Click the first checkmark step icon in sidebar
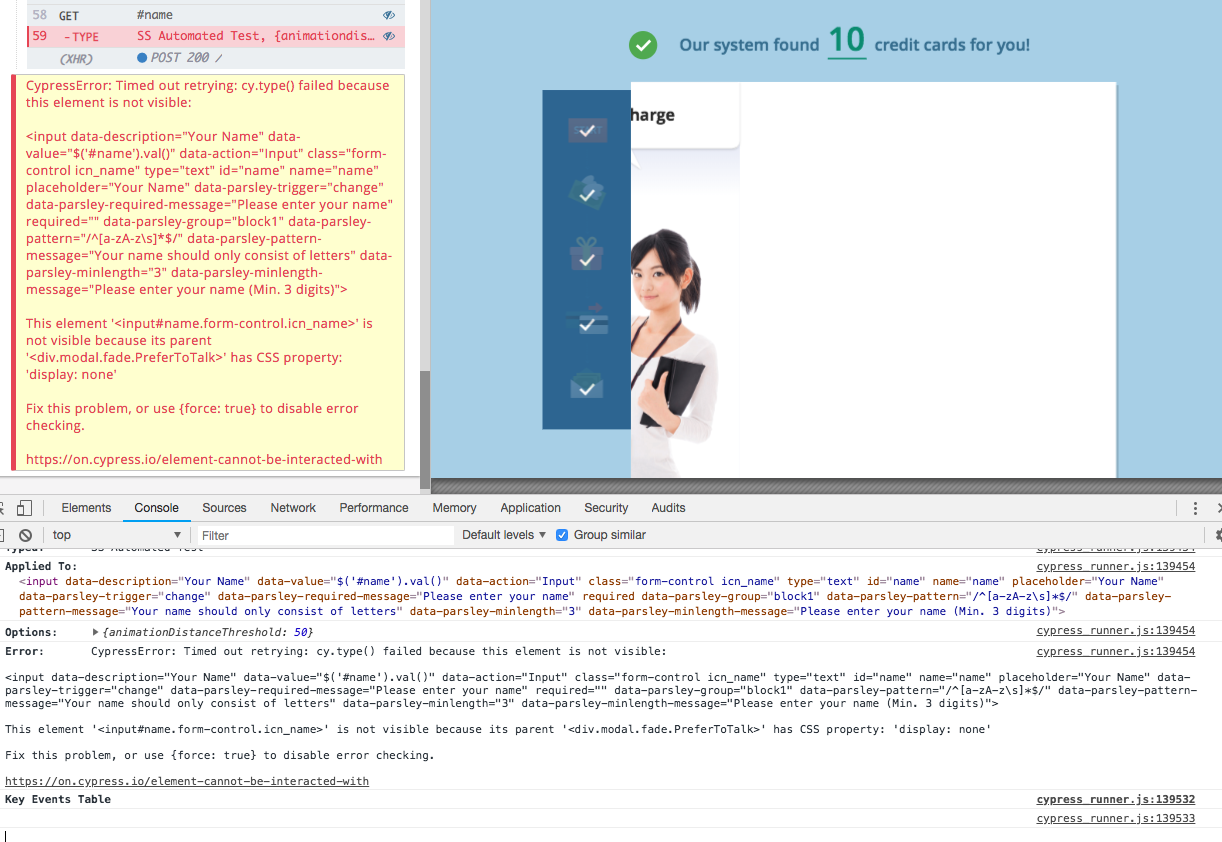 [587, 130]
